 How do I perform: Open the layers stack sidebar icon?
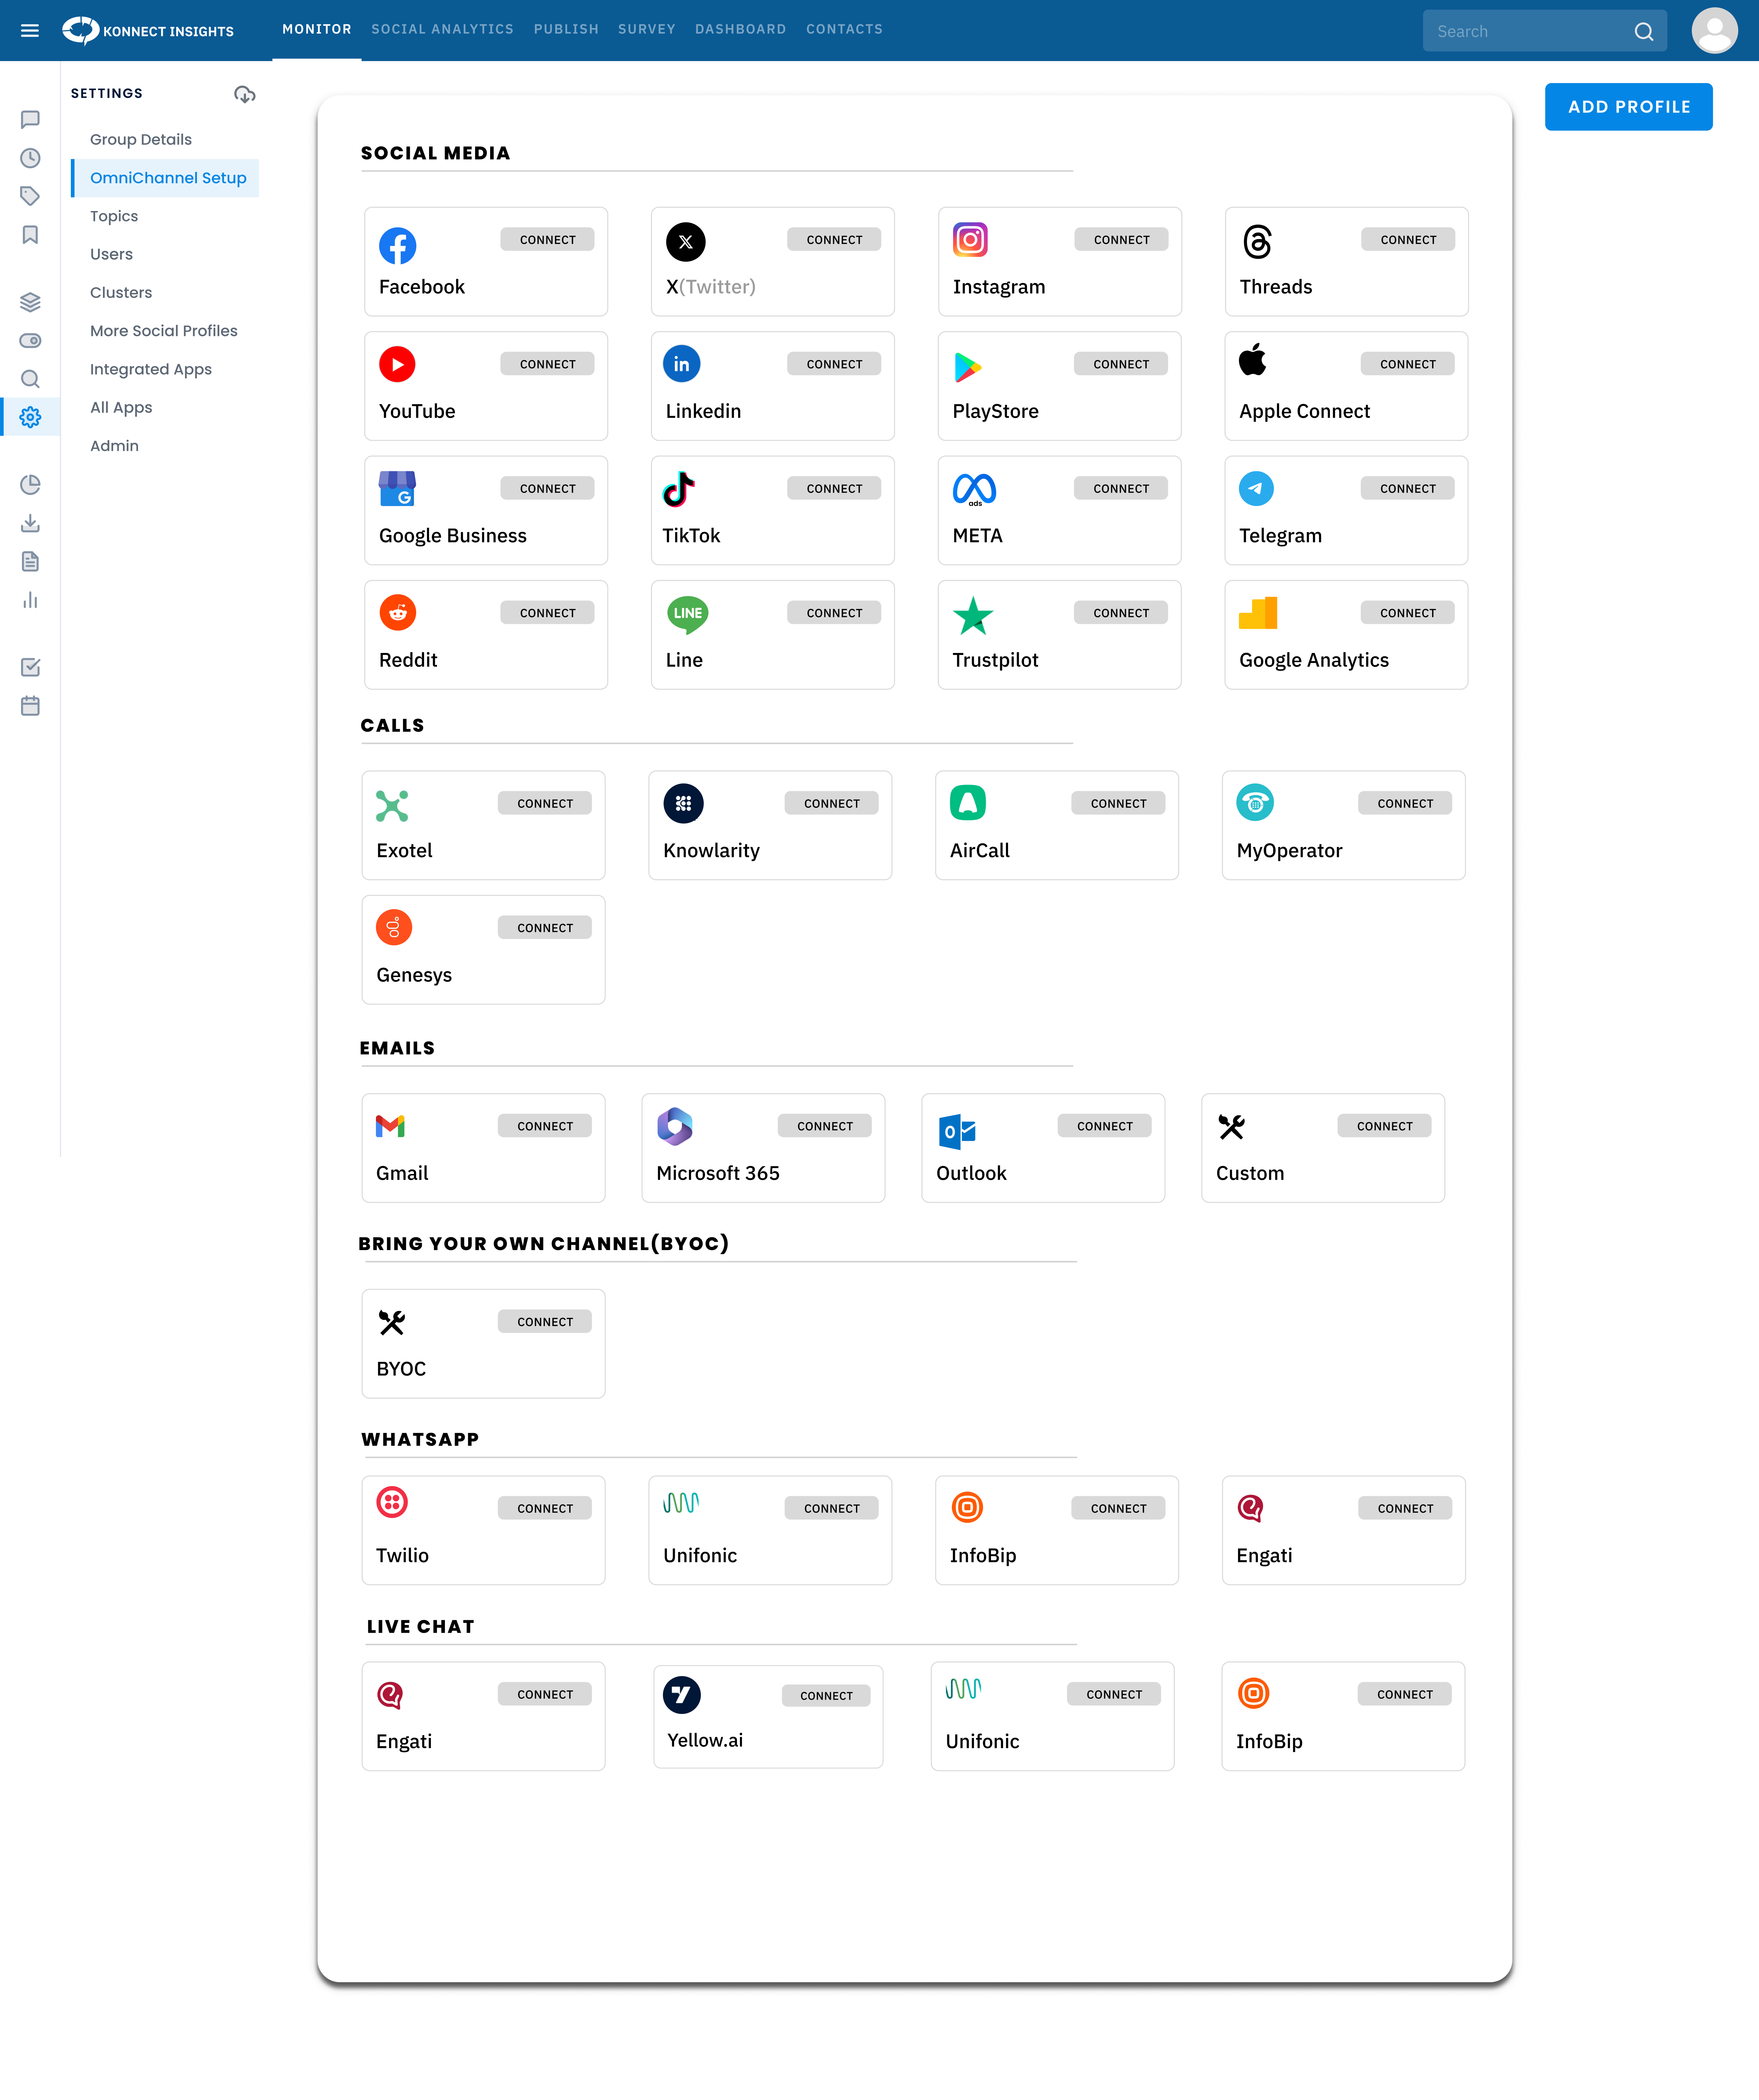pyautogui.click(x=30, y=302)
